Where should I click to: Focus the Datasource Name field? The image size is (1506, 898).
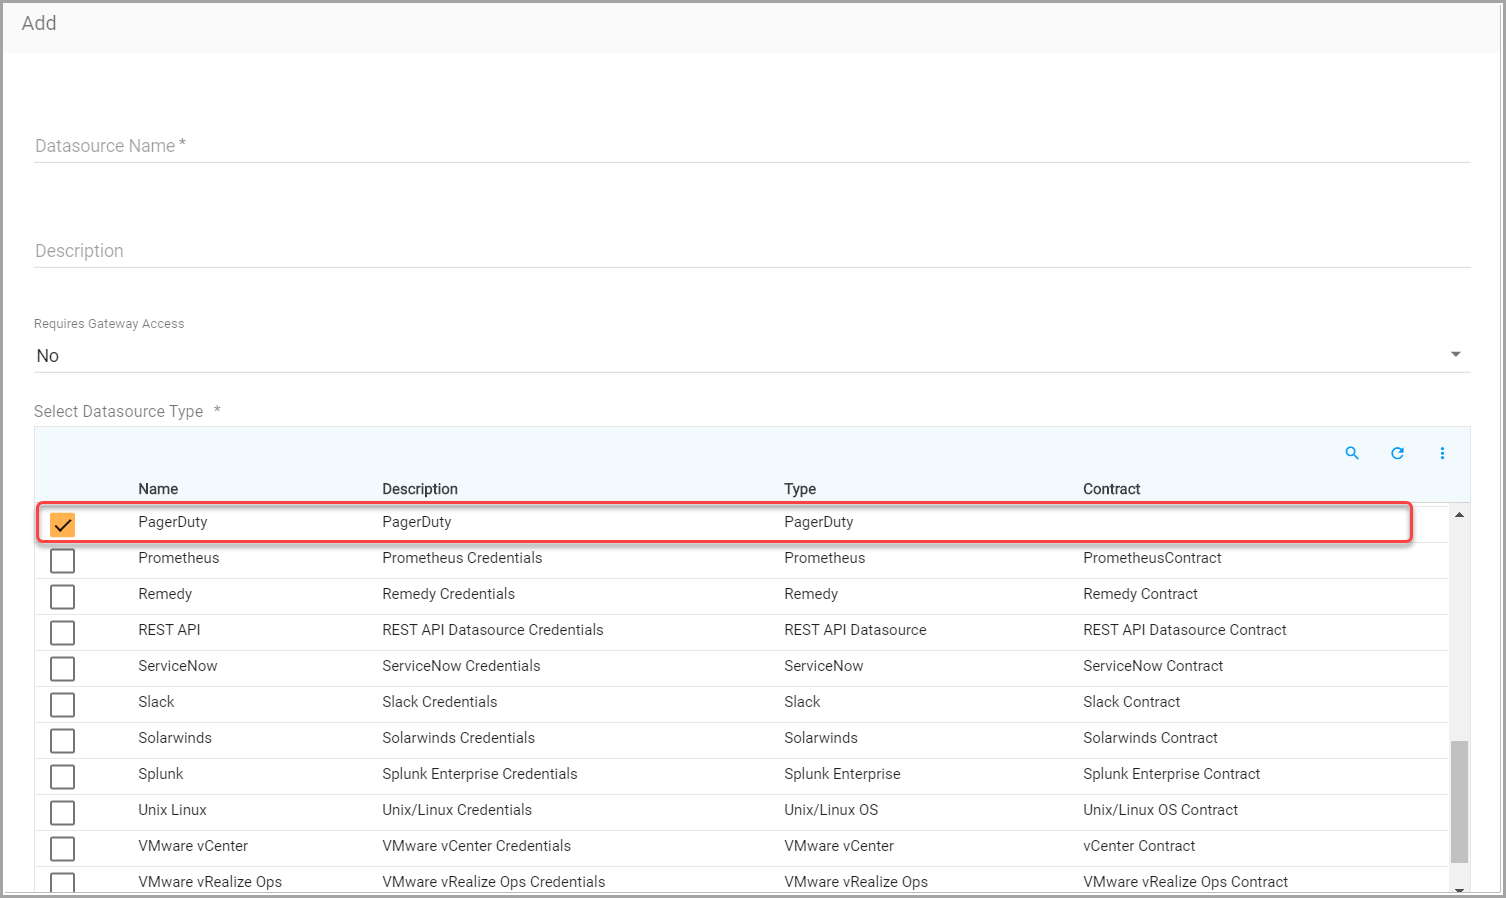(x=752, y=145)
